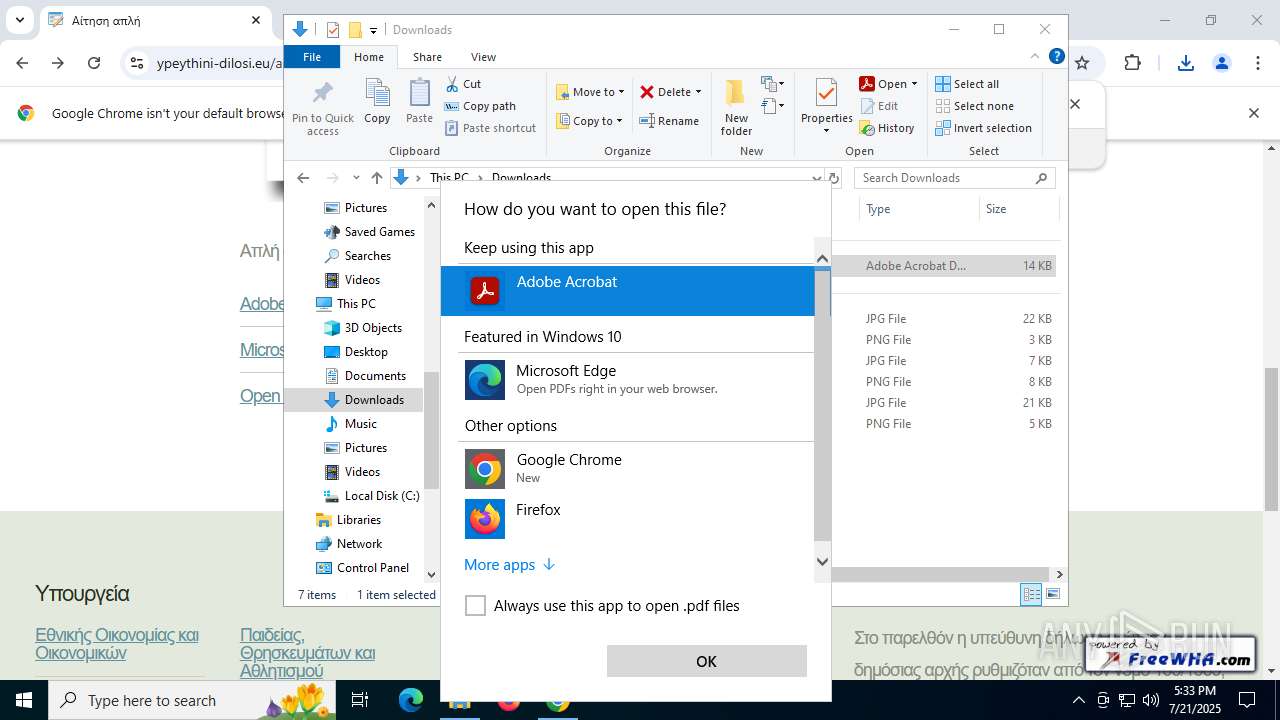1280x720 pixels.
Task: Switch Explorer to details view
Action: 1031,595
